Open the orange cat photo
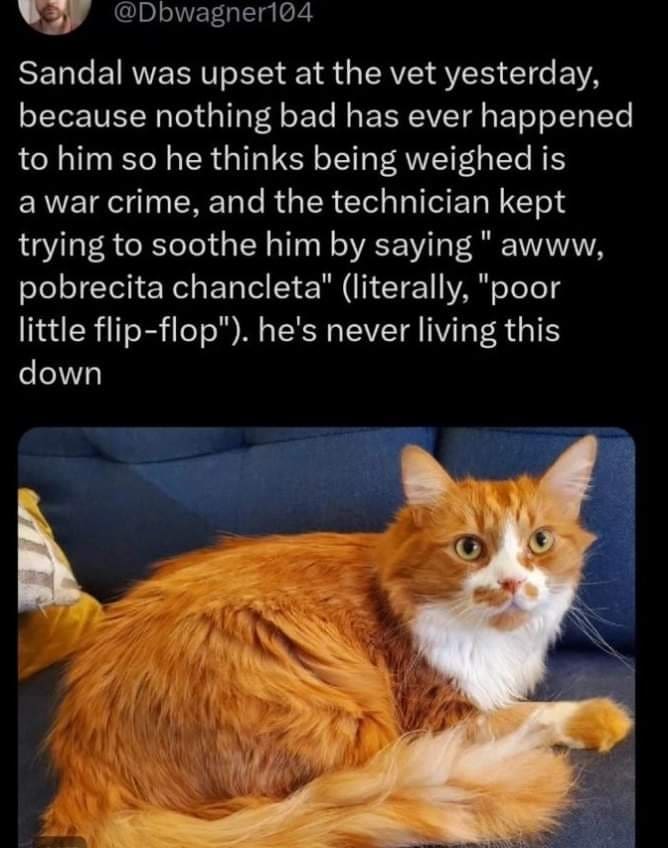This screenshot has height=848, width=668. (x=327, y=638)
